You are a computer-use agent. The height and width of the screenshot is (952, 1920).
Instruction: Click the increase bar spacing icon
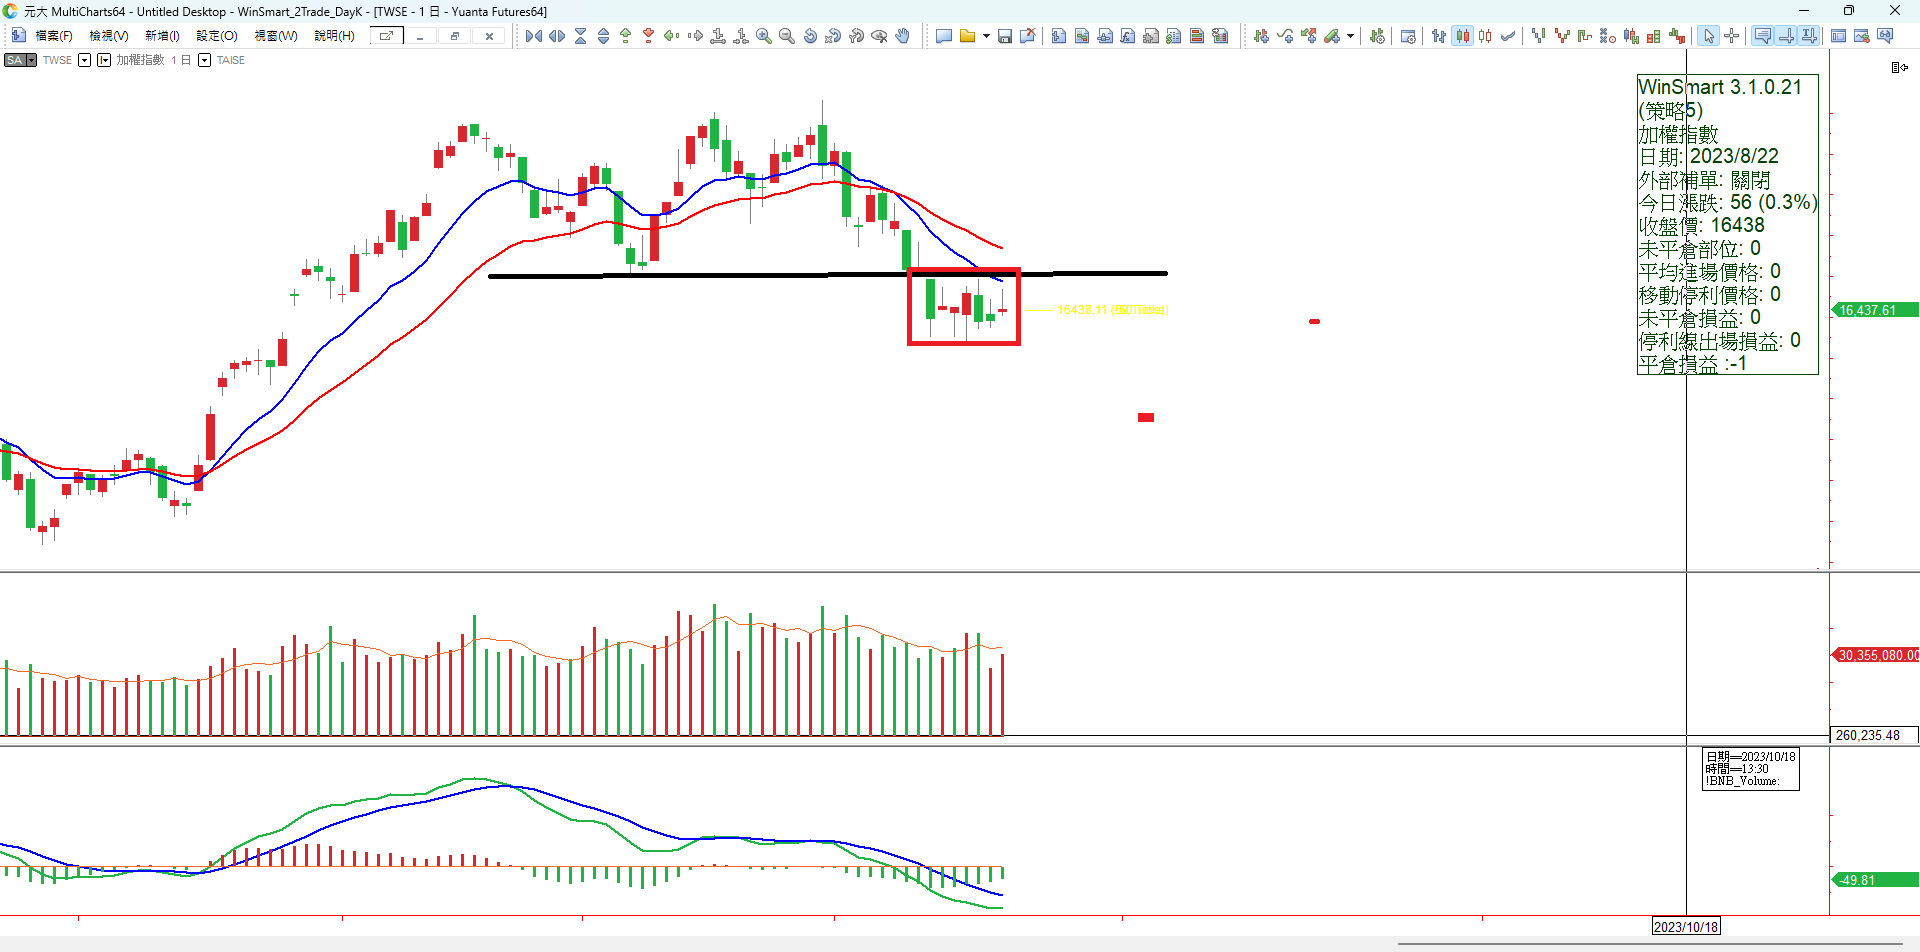coord(557,36)
